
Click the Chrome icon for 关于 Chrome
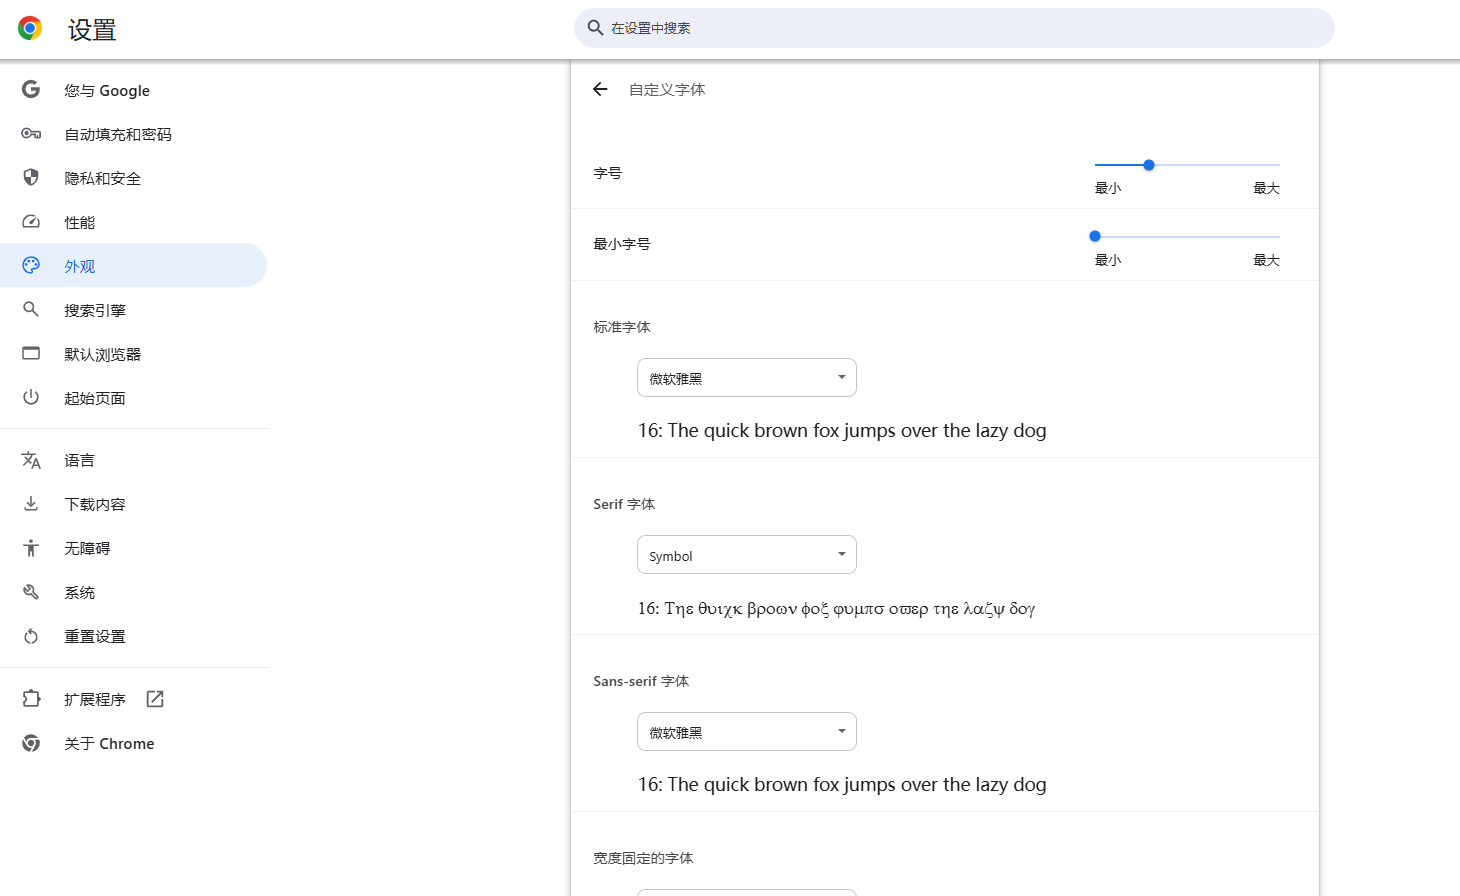(x=31, y=743)
